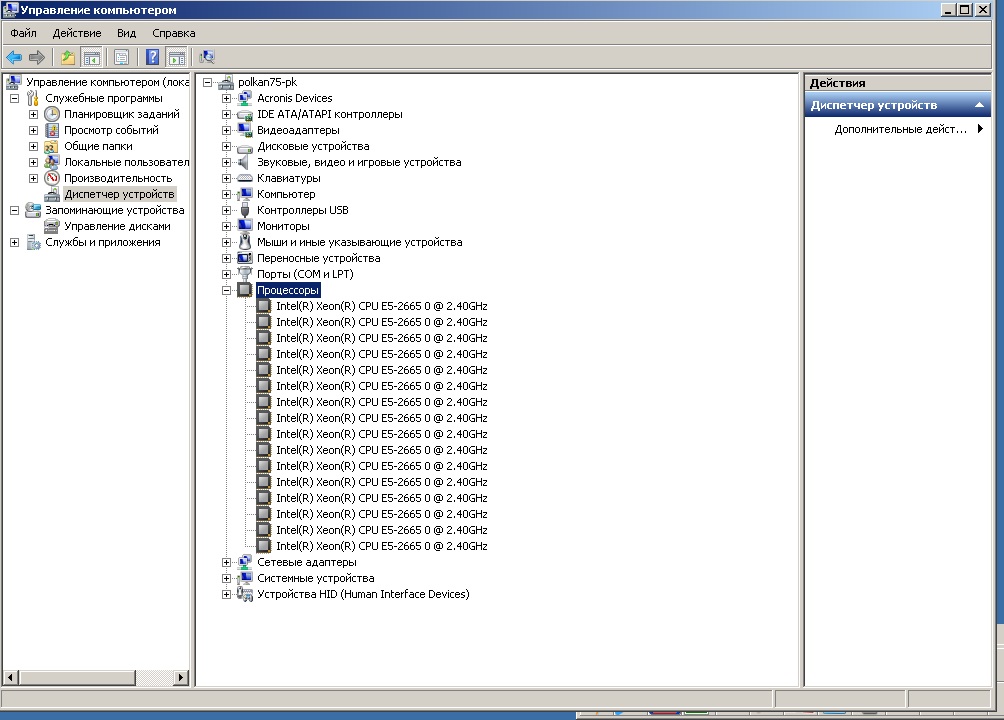The width and height of the screenshot is (1004, 720).
Task: Collapse Диспетчер устройств section in Действия pane
Action: click(979, 105)
